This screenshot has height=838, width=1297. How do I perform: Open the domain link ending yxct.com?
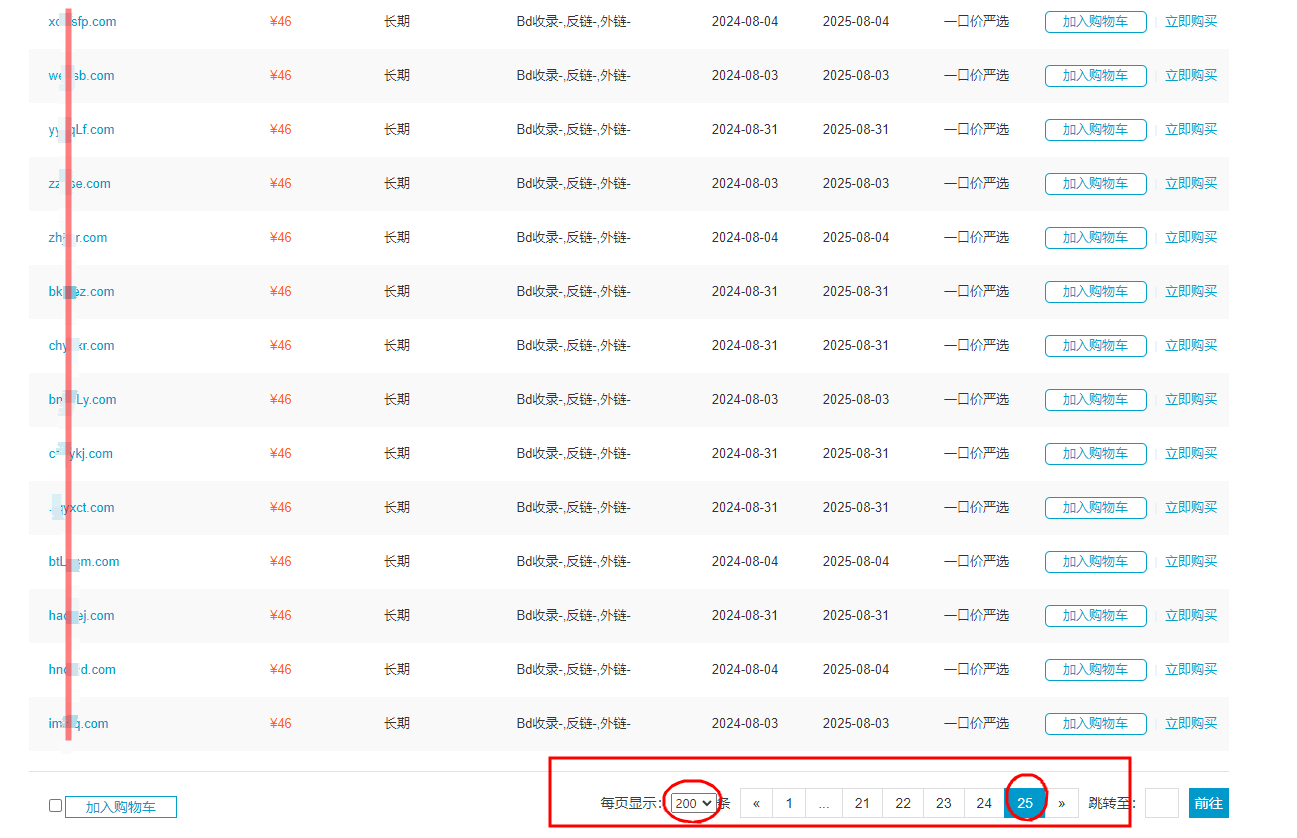pos(81,507)
